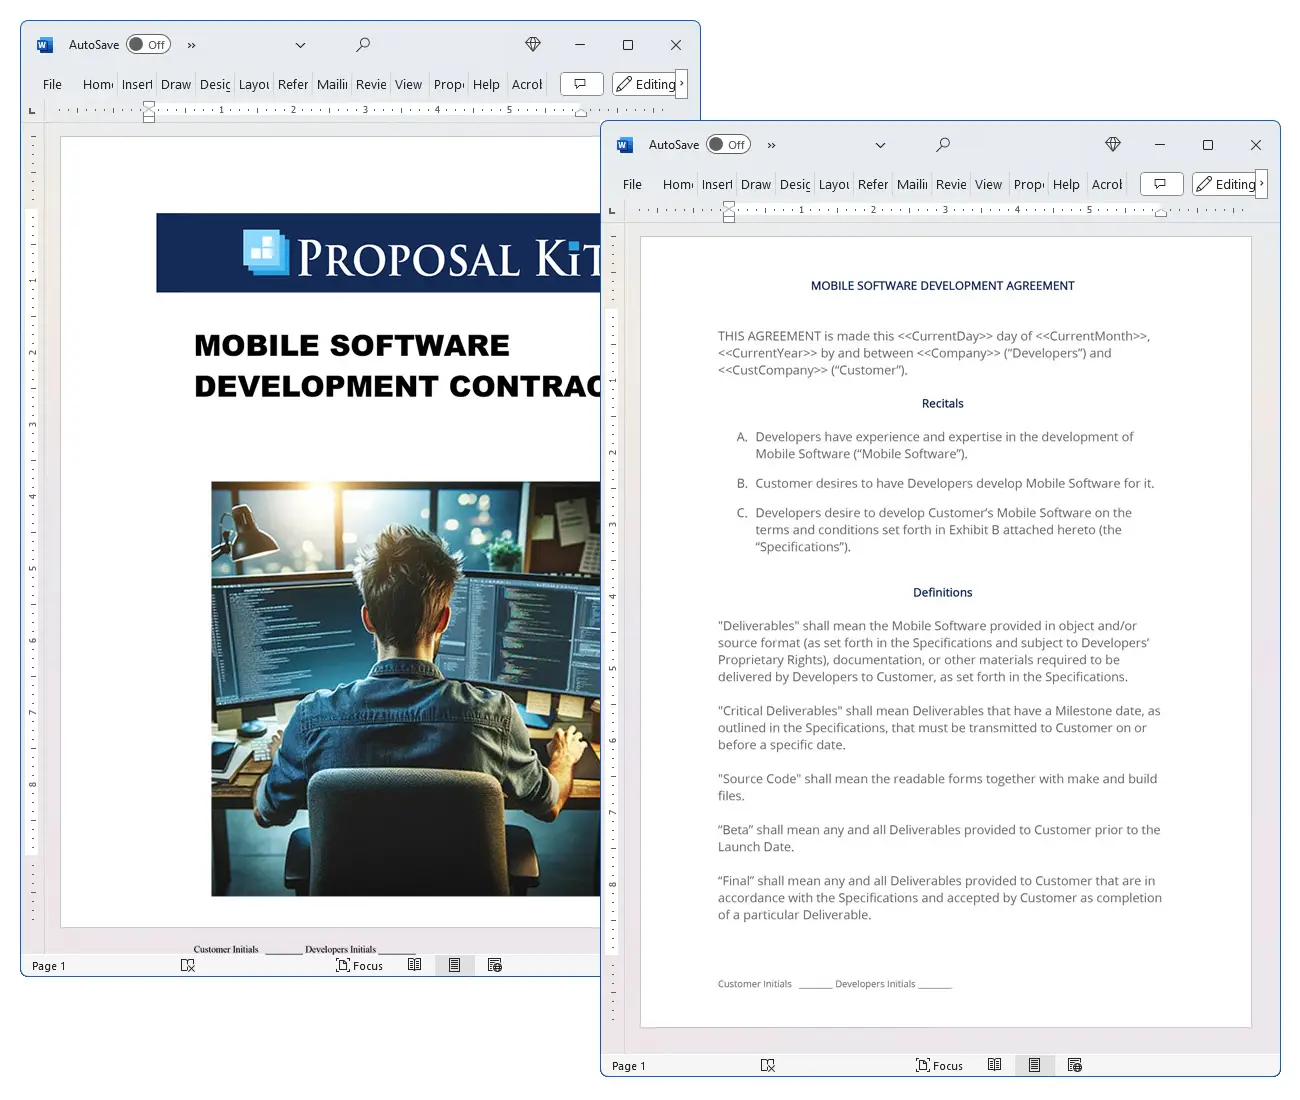
Task: Click Read Mode icon in back window status bar
Action: pyautogui.click(x=414, y=965)
